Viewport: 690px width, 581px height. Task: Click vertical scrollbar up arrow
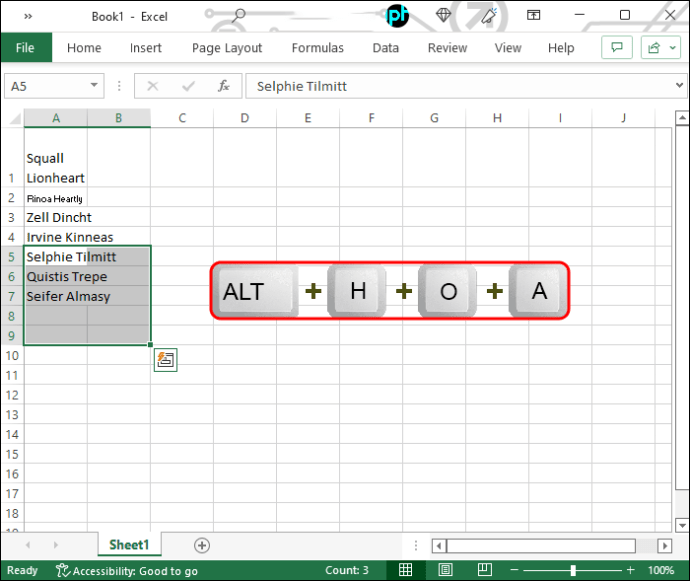click(x=682, y=117)
